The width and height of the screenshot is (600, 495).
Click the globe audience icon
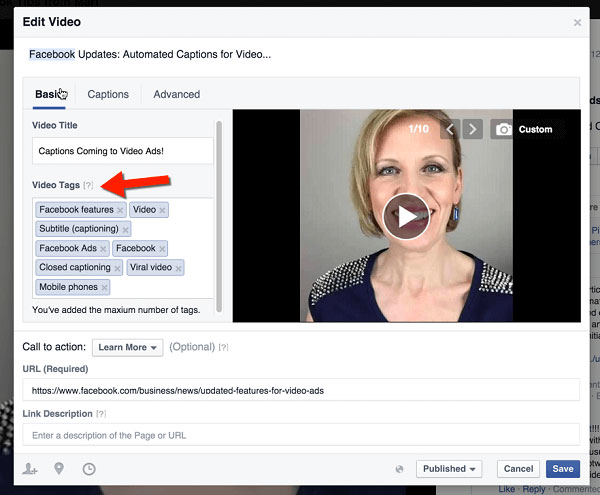tap(399, 469)
